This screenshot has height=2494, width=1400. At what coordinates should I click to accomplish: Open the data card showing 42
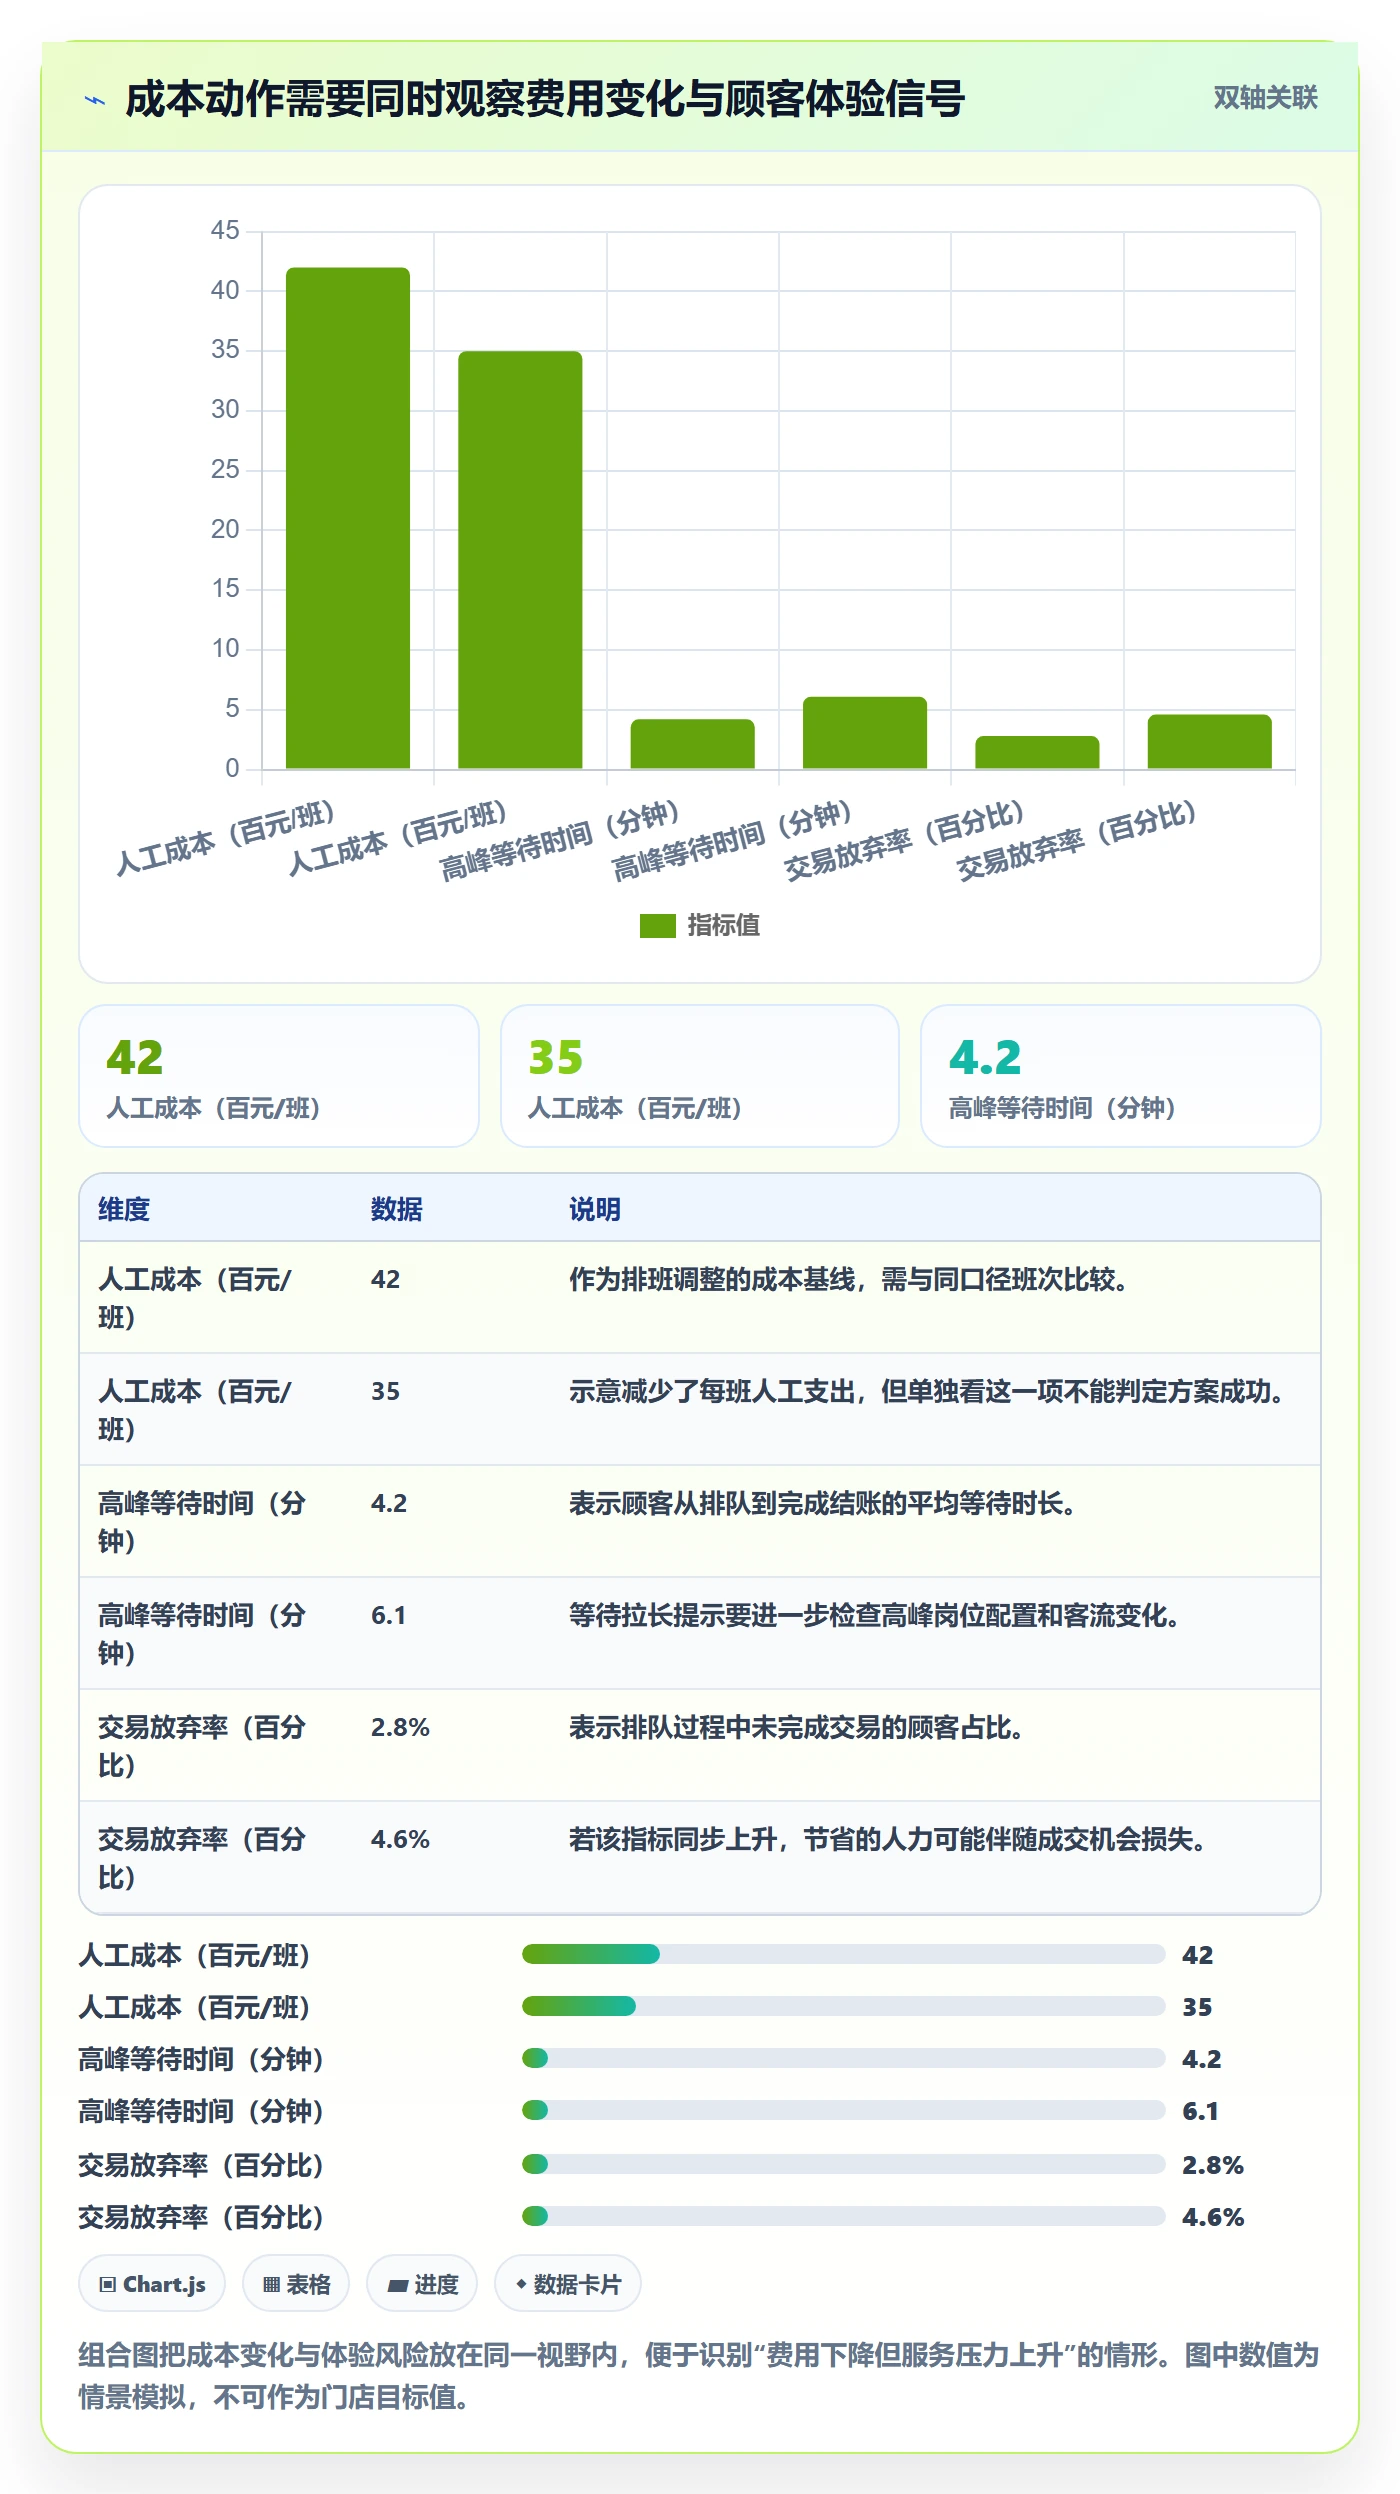(279, 1076)
